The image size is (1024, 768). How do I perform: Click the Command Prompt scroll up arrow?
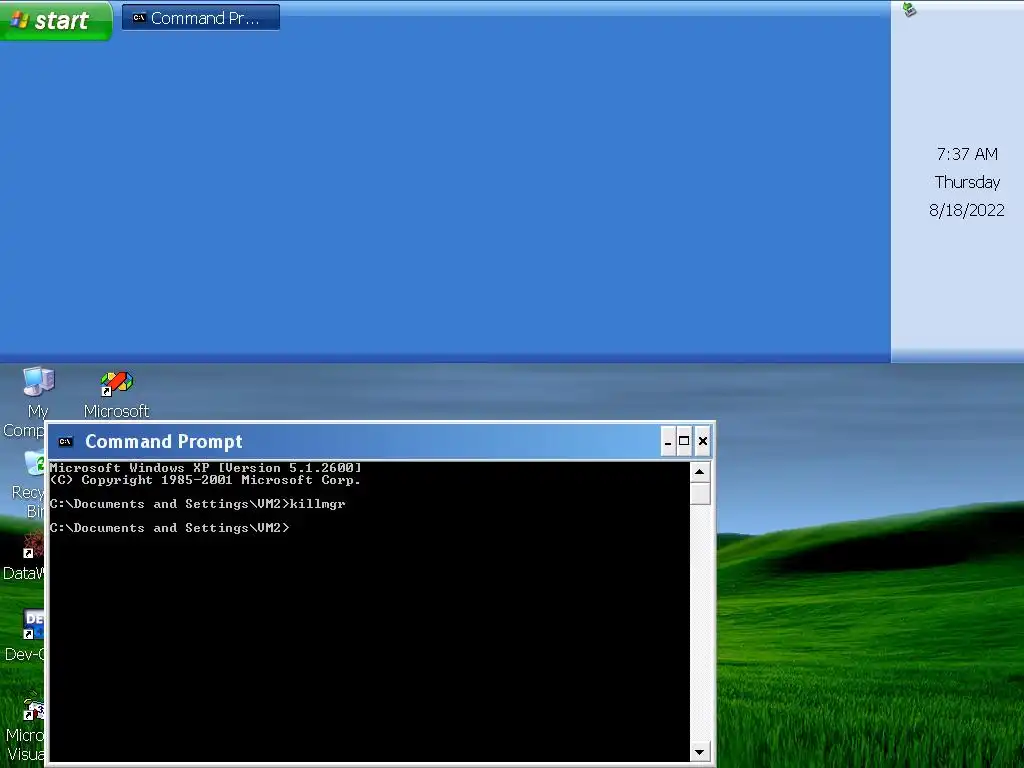(699, 472)
